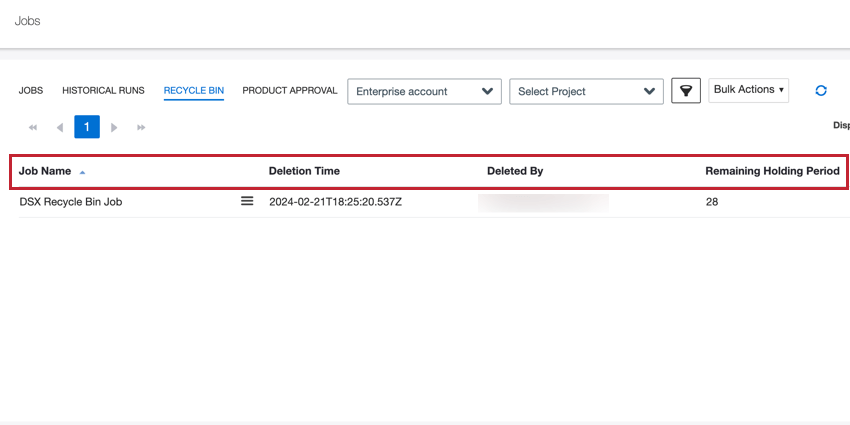Open the Bulk Actions dropdown
The height and width of the screenshot is (425, 850).
pos(749,90)
